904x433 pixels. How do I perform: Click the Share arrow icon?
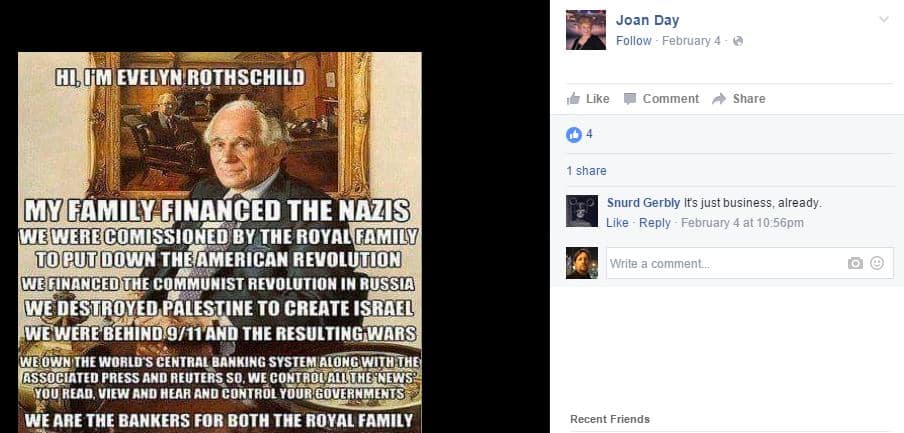pyautogui.click(x=719, y=99)
